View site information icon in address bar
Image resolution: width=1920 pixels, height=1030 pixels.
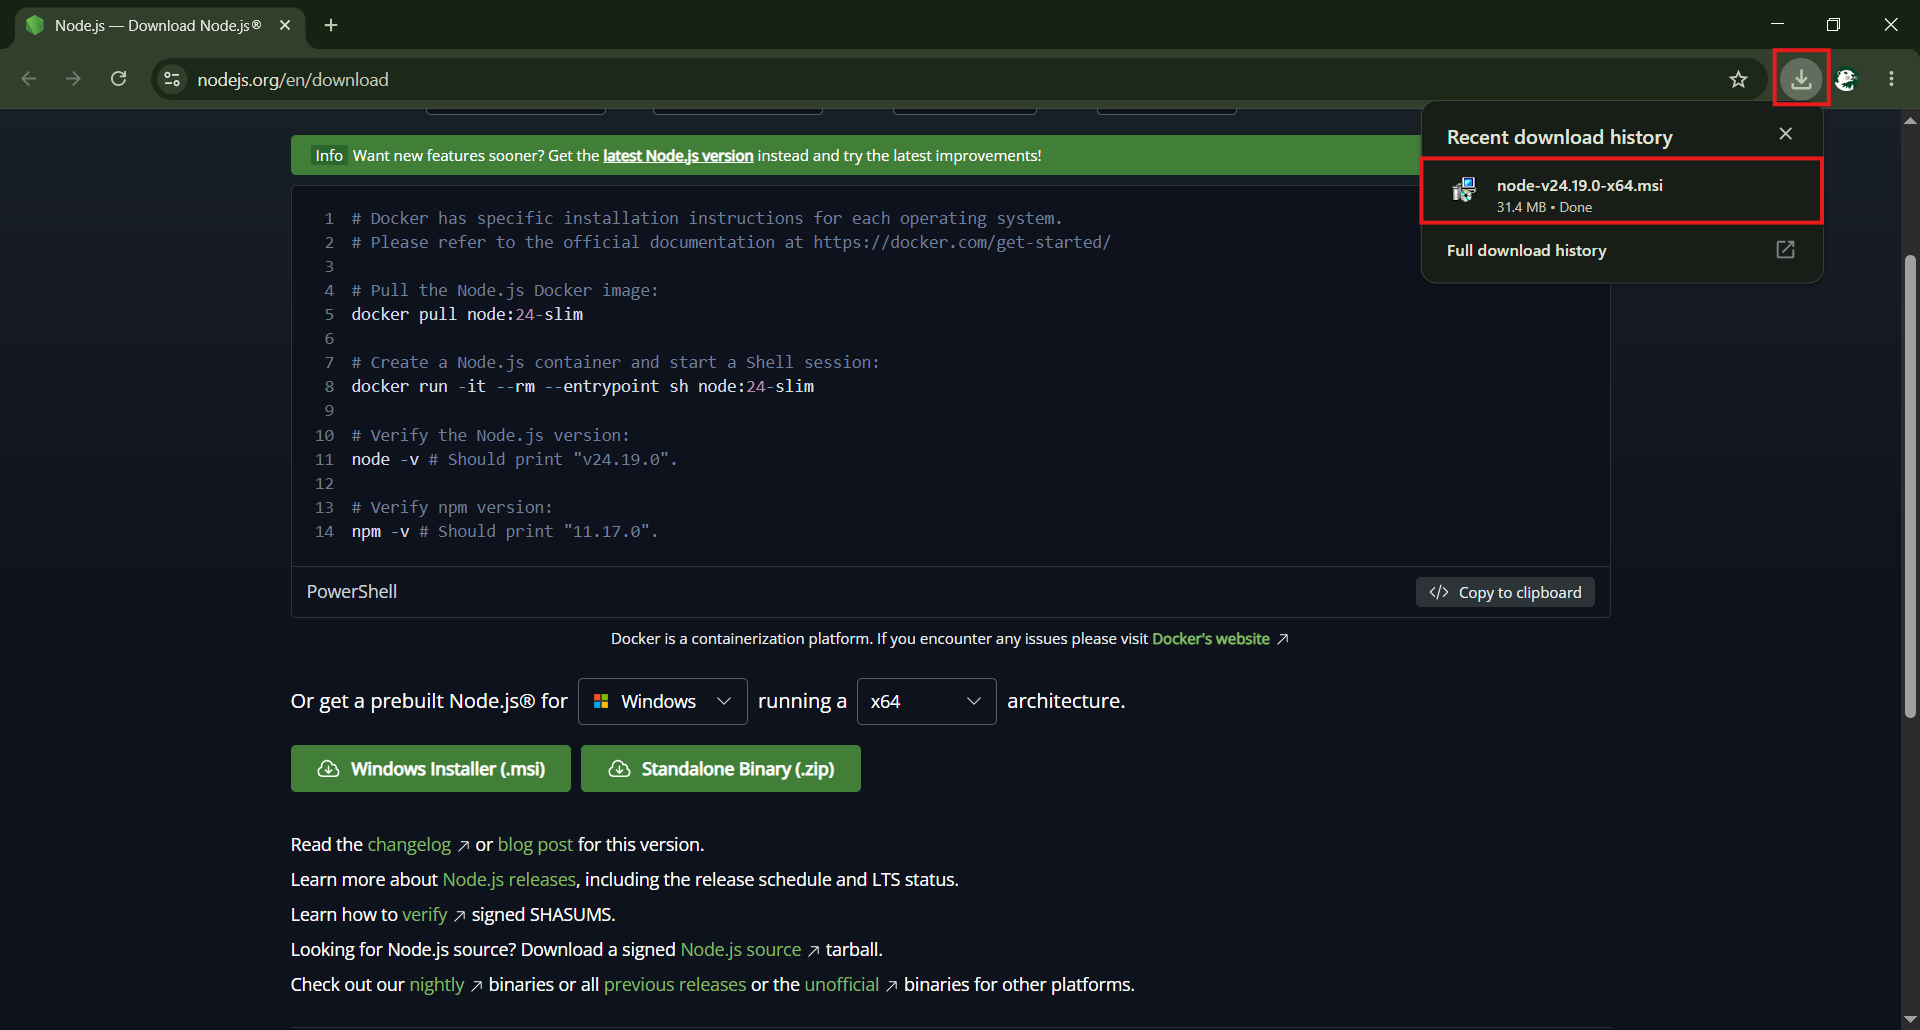coord(172,79)
